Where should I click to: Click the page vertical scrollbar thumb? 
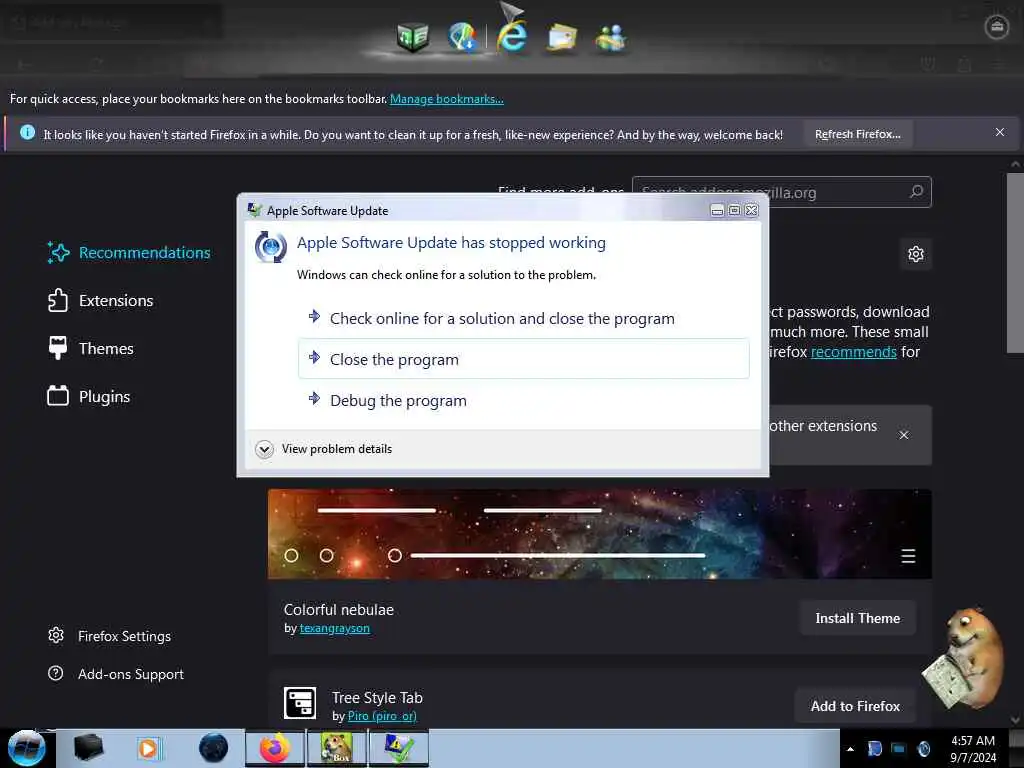(1014, 263)
